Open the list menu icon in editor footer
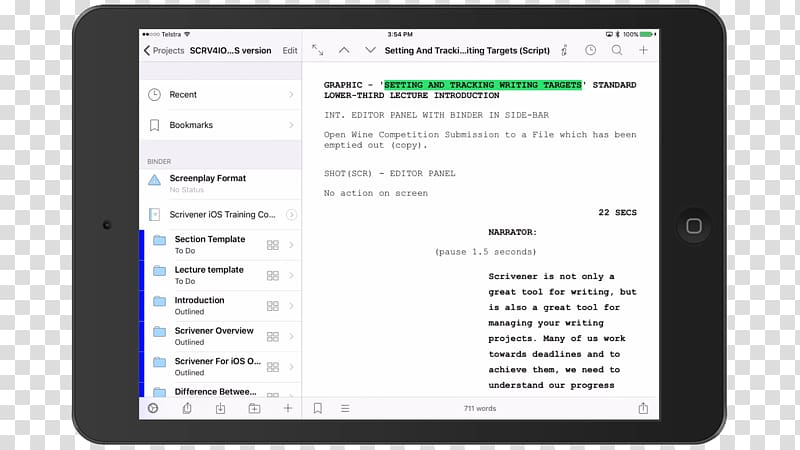The width and height of the screenshot is (800, 450). coord(345,408)
